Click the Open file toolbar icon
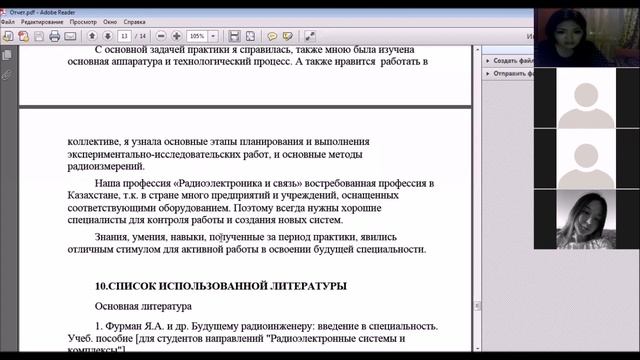The image size is (640, 360). click(x=8, y=36)
